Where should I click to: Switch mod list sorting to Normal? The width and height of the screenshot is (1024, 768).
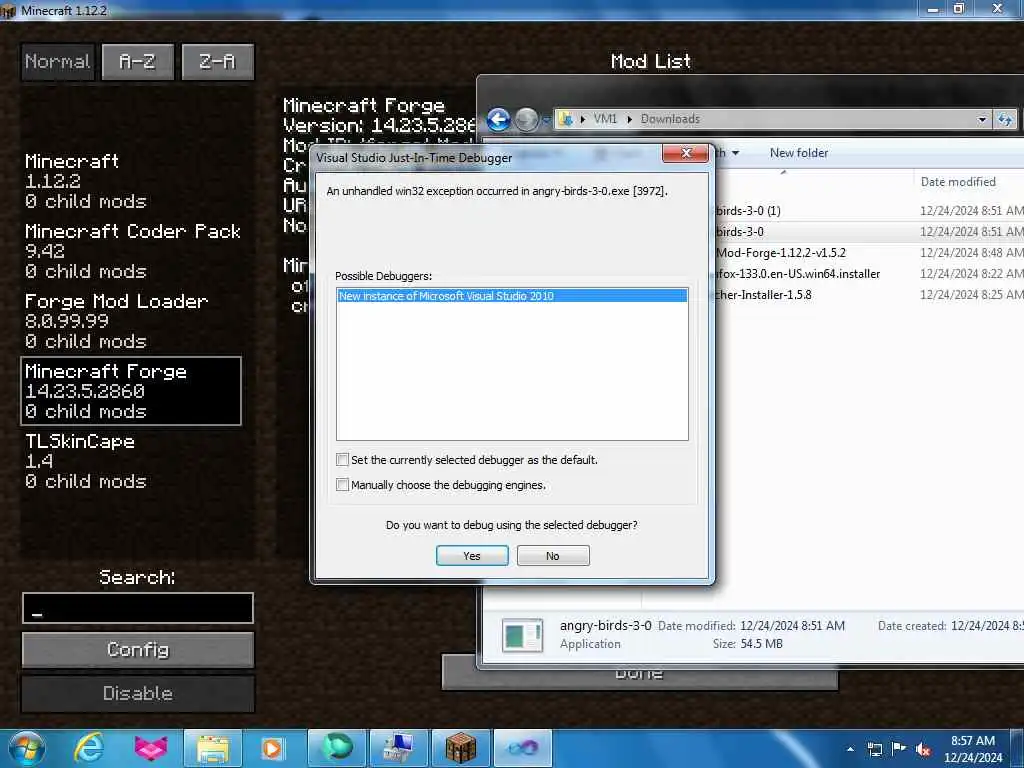coord(57,62)
